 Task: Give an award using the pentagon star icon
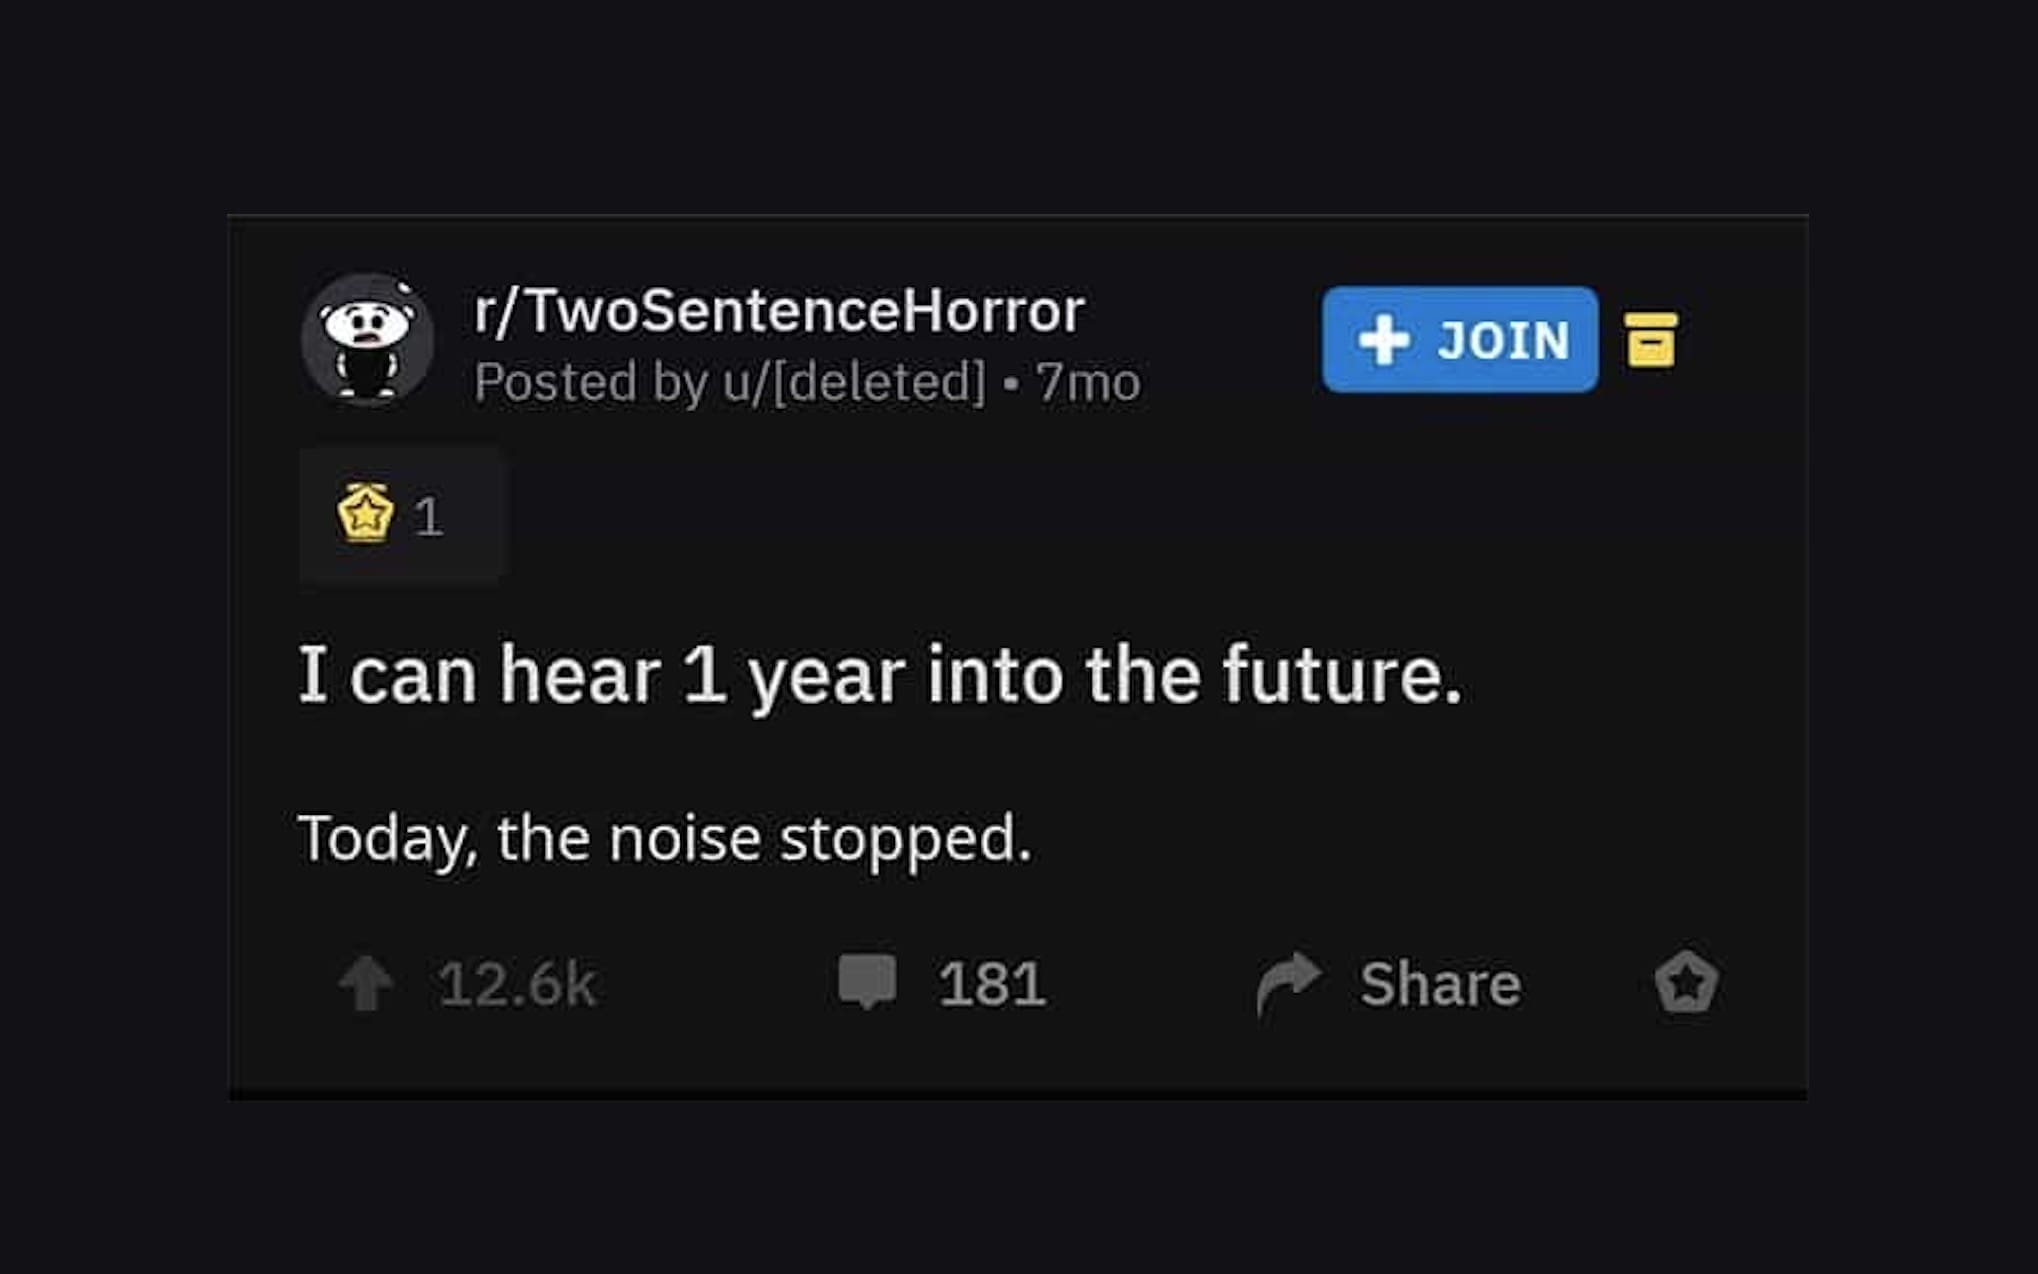tap(1686, 982)
